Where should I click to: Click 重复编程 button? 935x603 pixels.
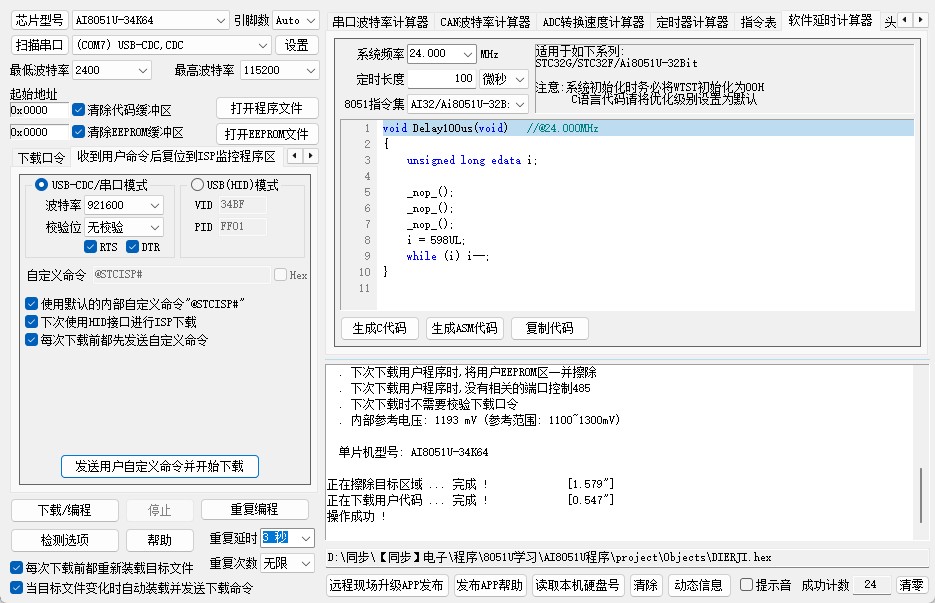tap(255, 509)
